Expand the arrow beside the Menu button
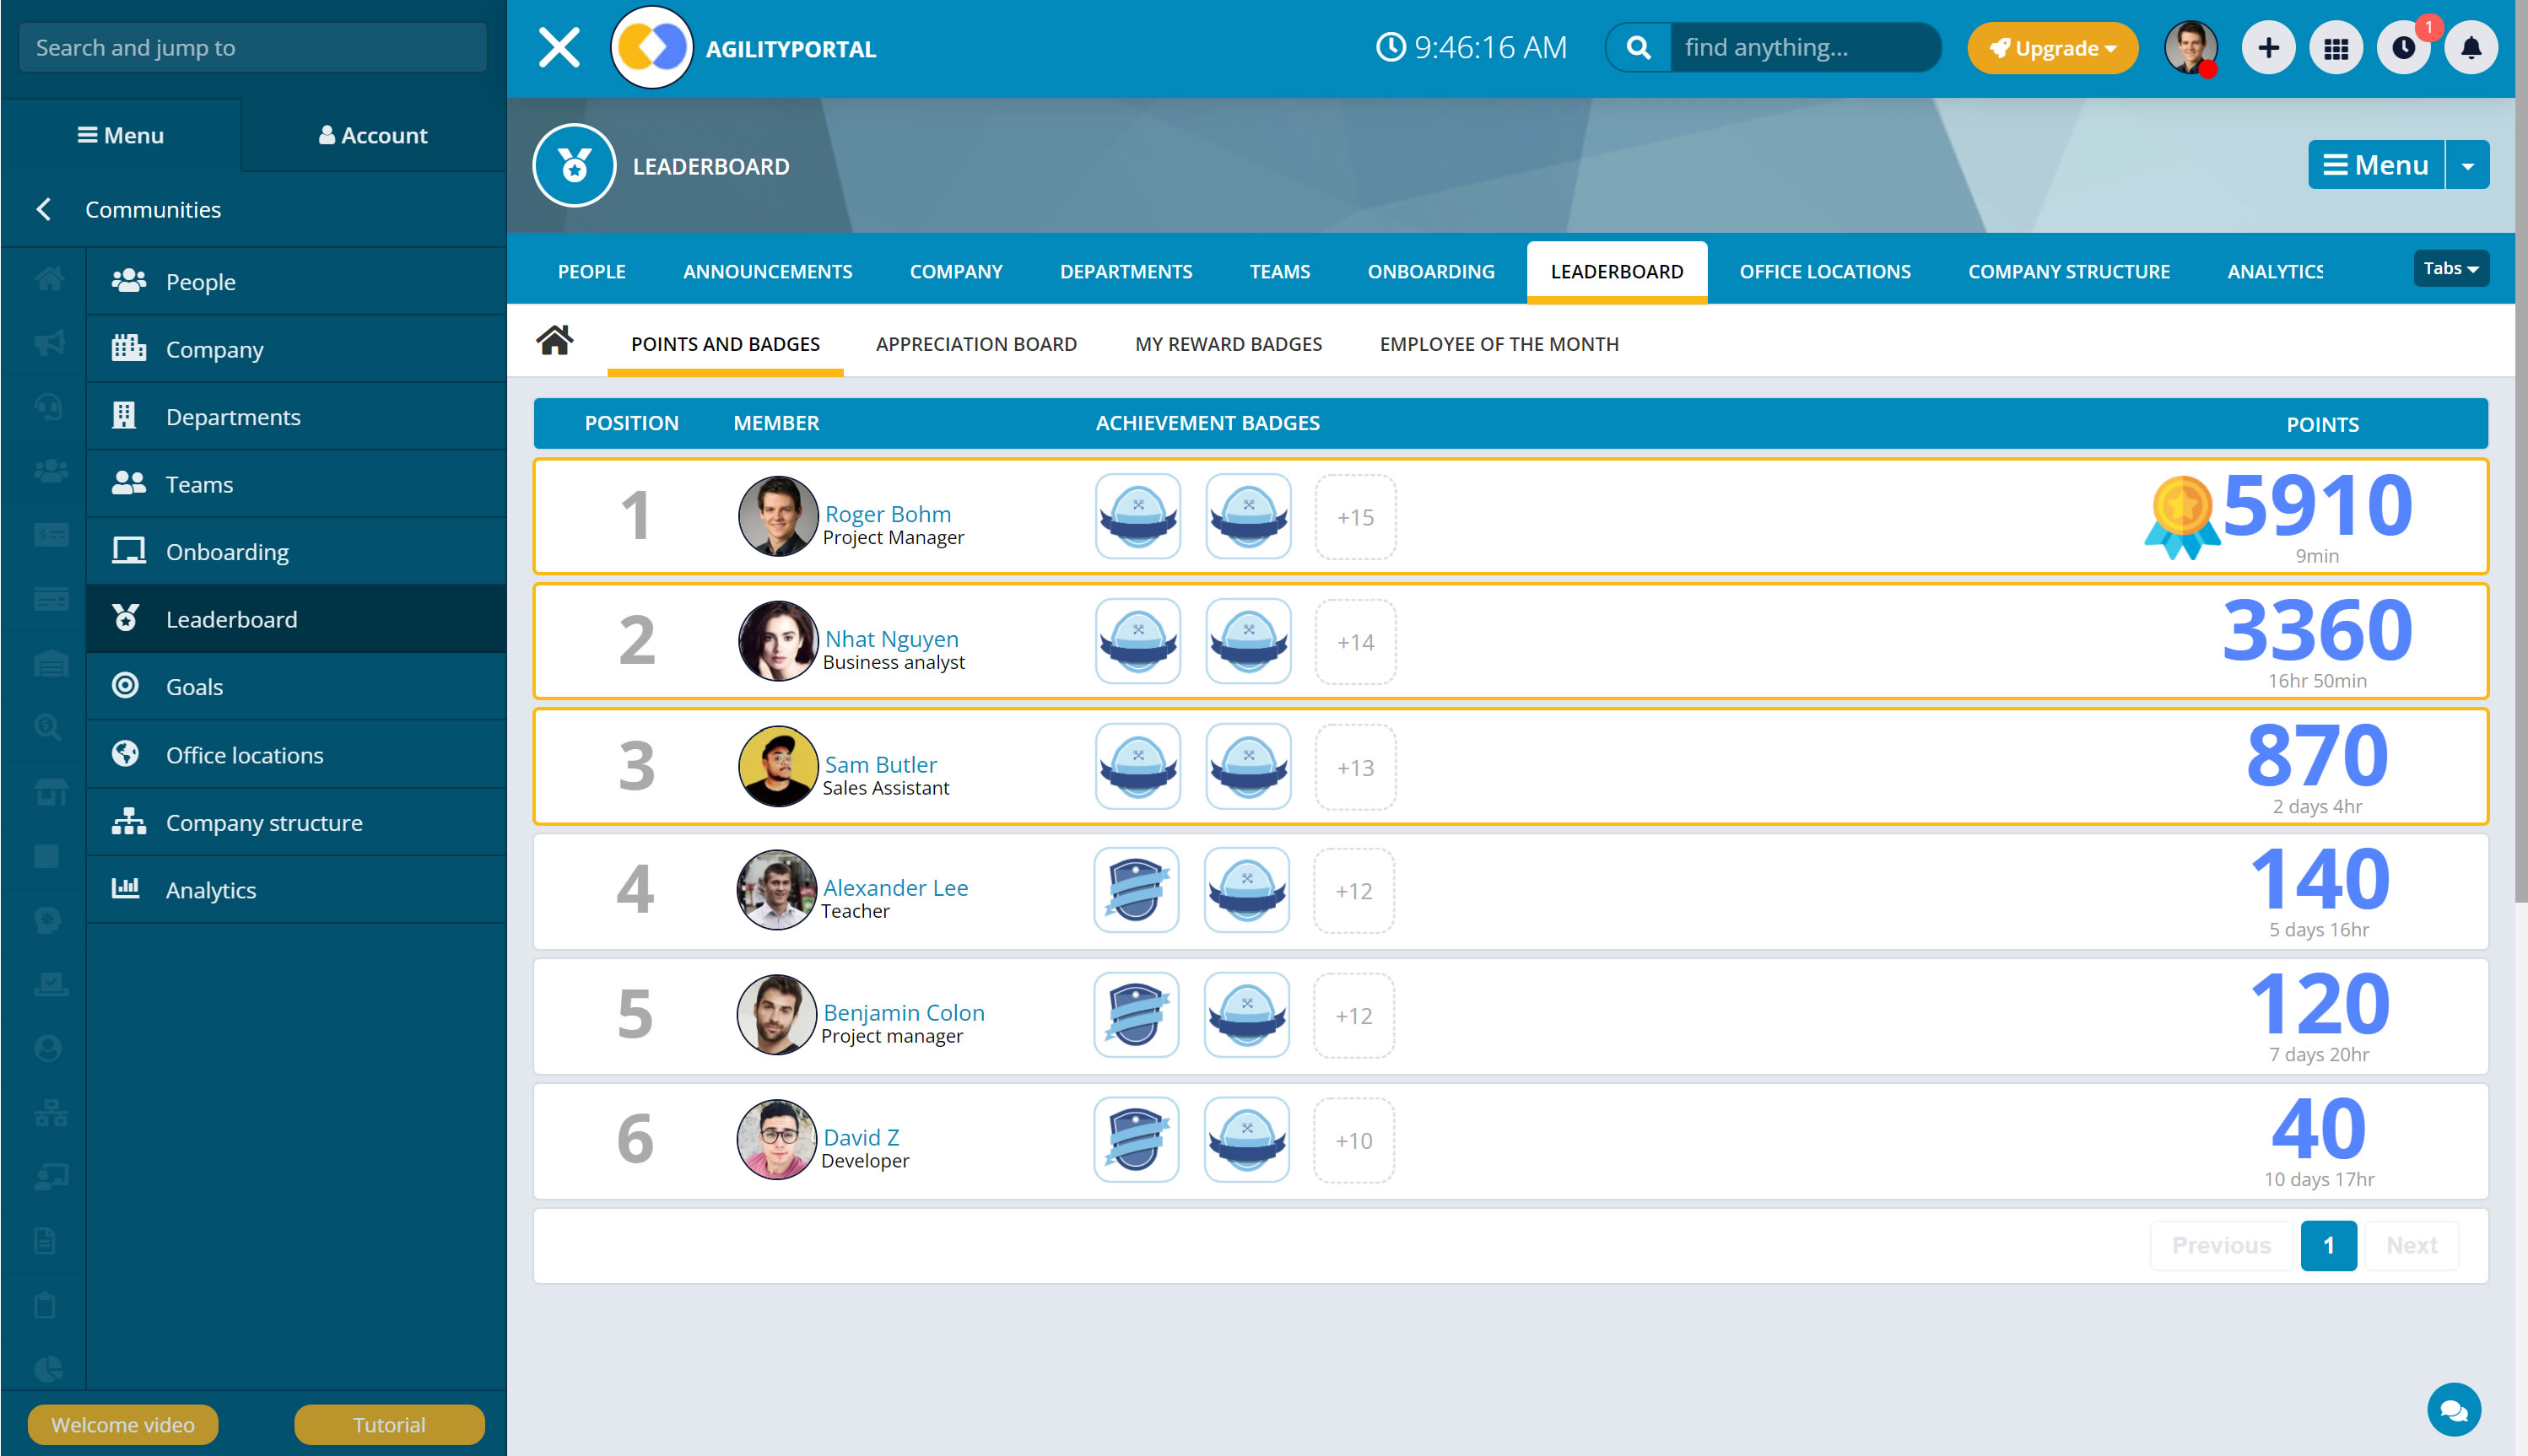This screenshot has height=1456, width=2528. point(2468,165)
